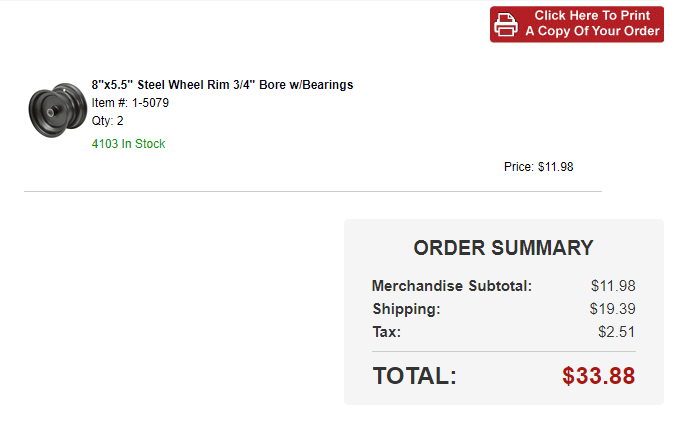
Task: Click the $19.39 shipping amount
Action: pos(613,309)
